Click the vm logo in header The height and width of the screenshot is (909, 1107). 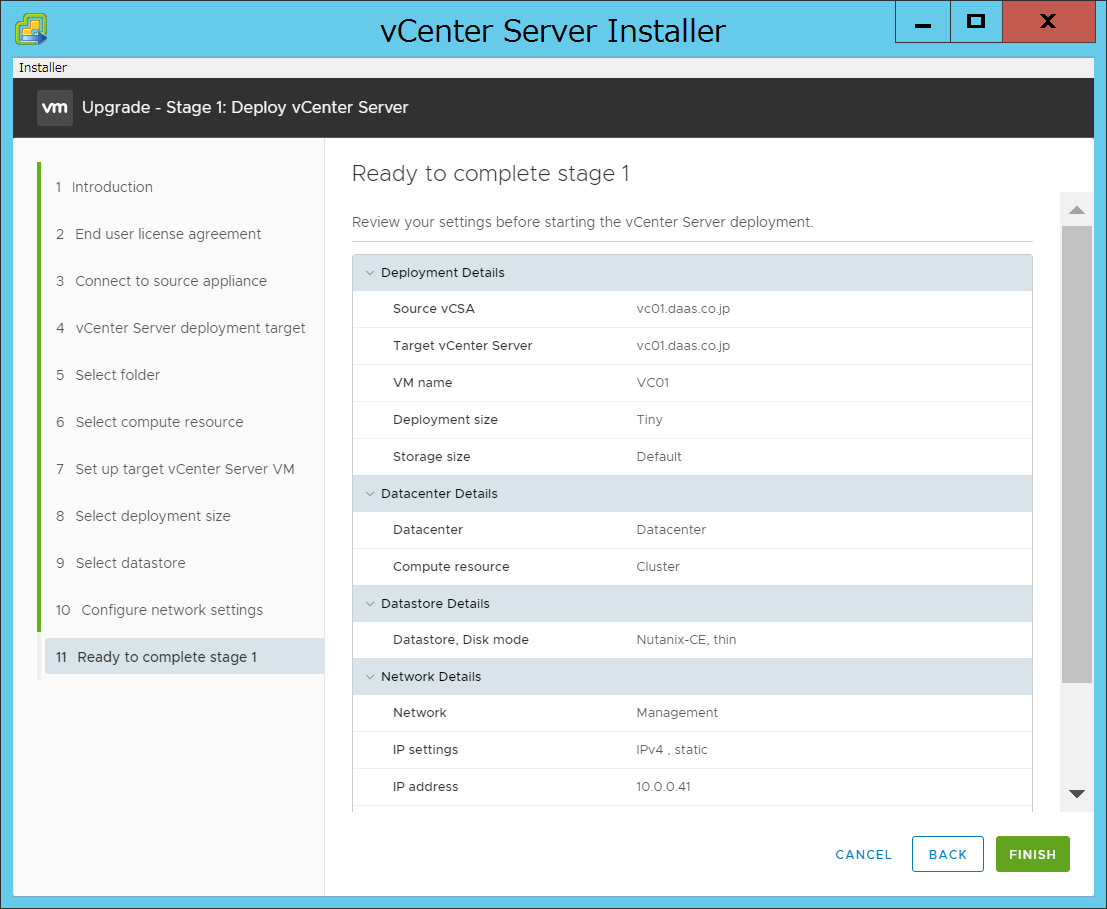click(x=54, y=107)
